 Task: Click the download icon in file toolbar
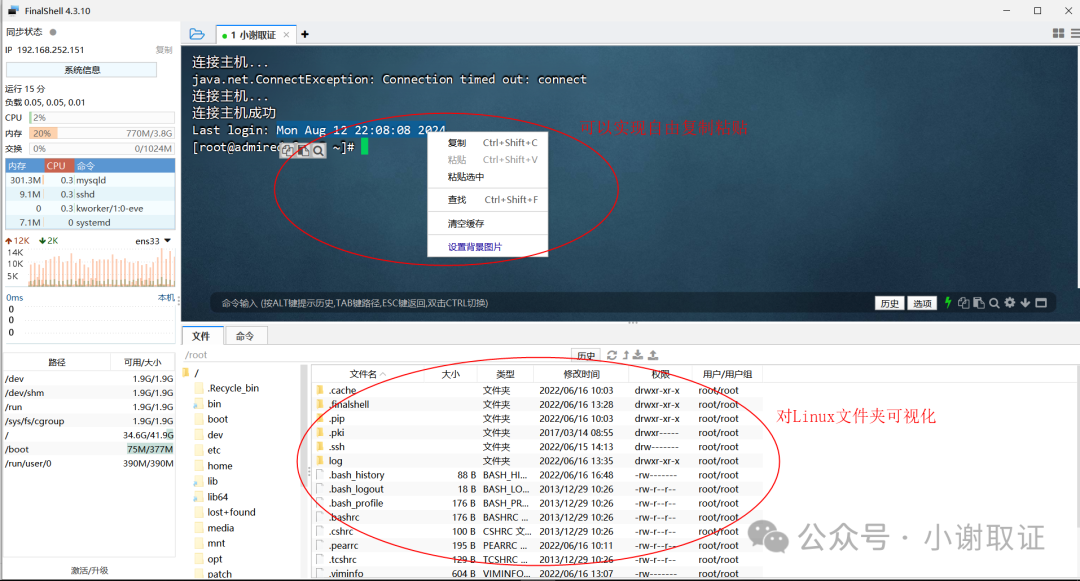point(638,355)
